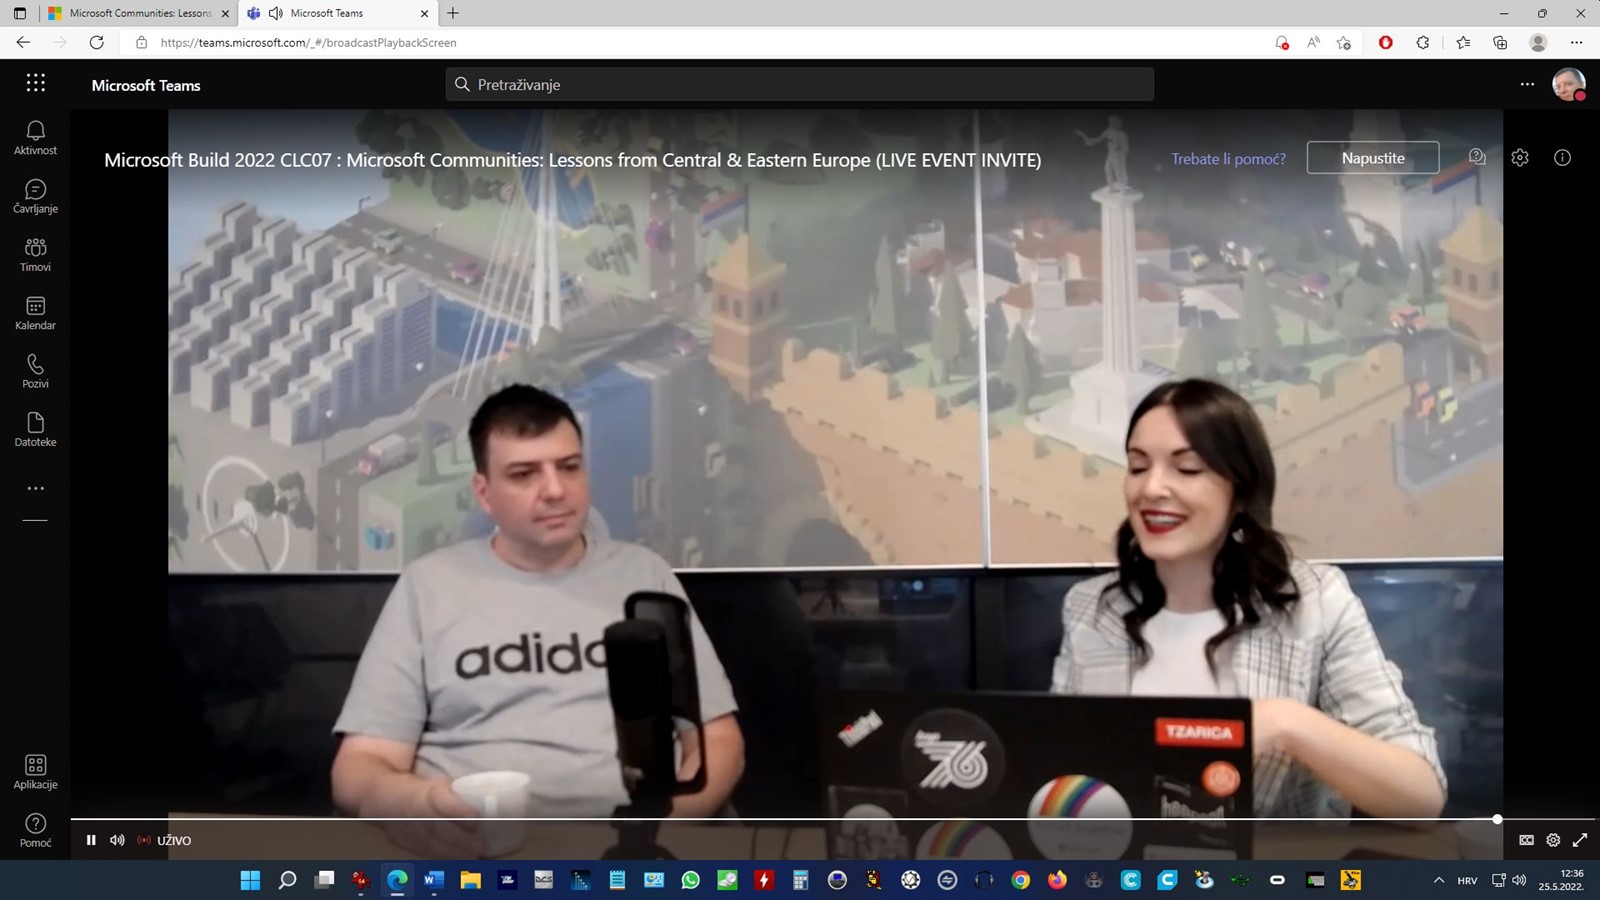The width and height of the screenshot is (1600, 900).
Task: Open Word from the taskbar
Action: click(433, 880)
